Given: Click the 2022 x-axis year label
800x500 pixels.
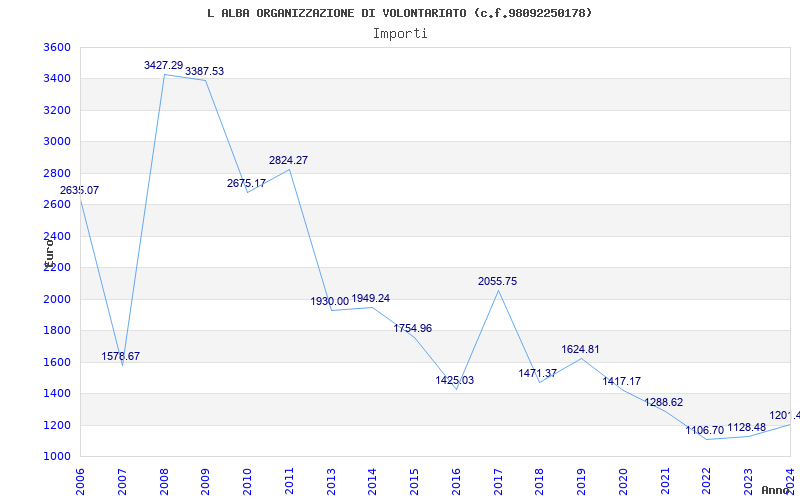Looking at the screenshot, I should point(707,482).
